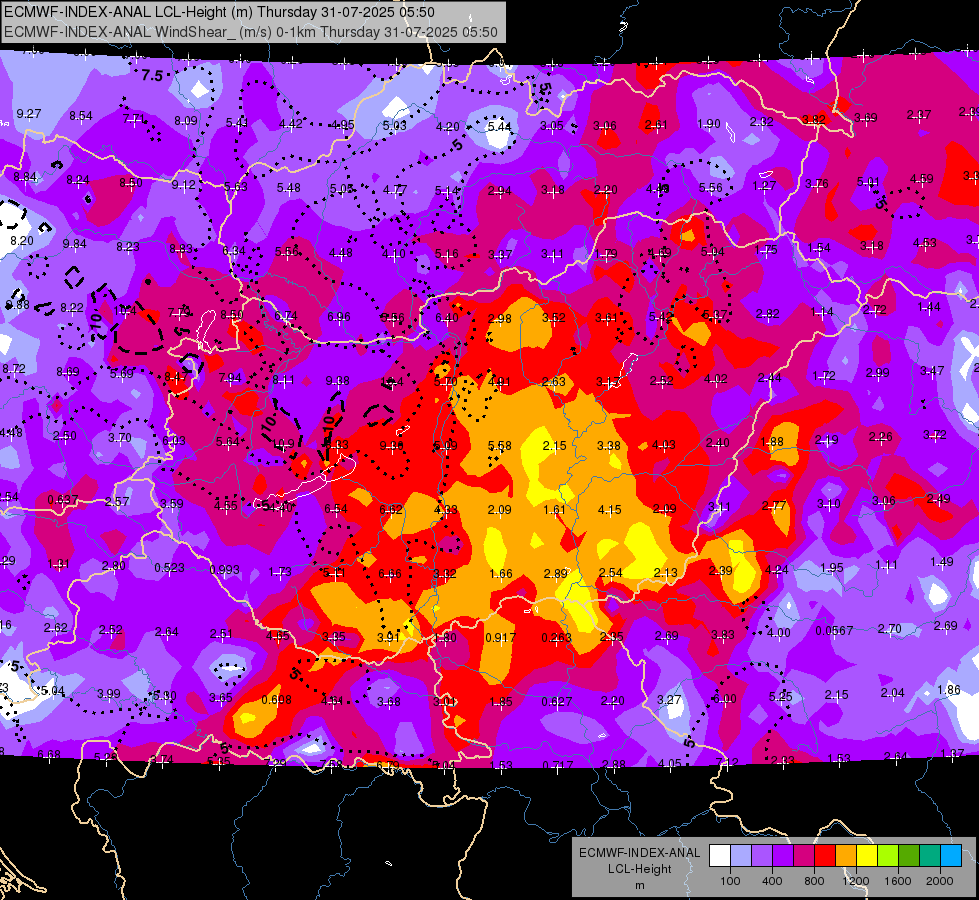Screen dimensions: 979x900
Task: Click the 'LCL-Height' legend title text
Action: [639, 869]
